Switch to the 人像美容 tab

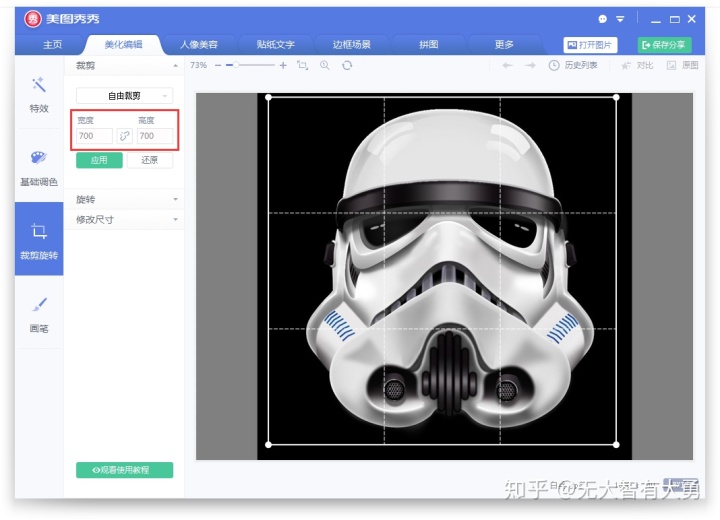(x=199, y=45)
